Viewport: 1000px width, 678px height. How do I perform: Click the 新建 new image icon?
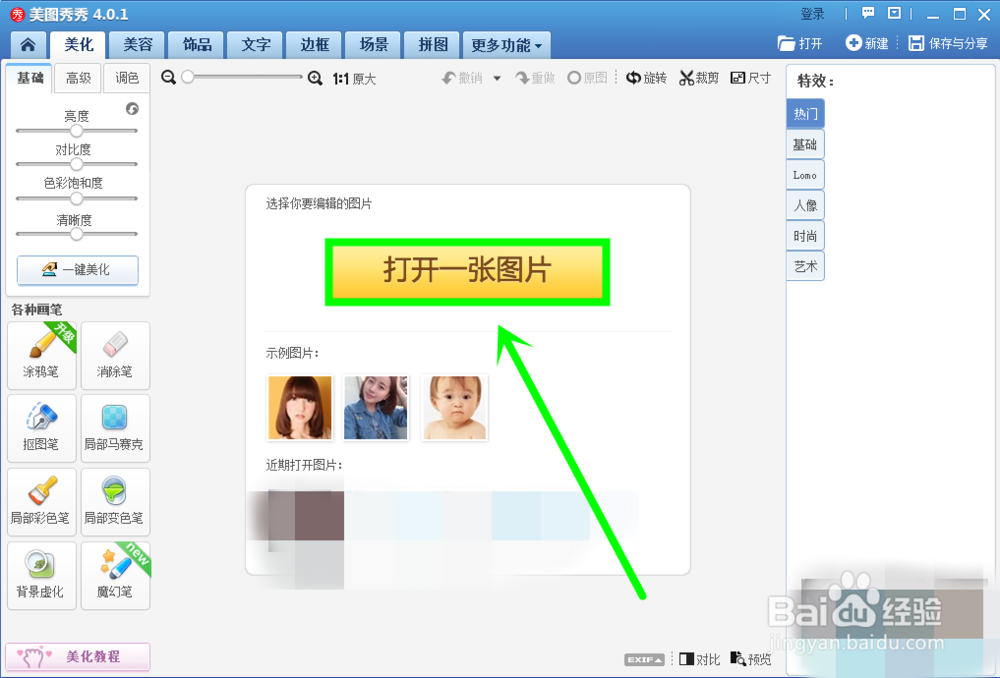(x=853, y=43)
